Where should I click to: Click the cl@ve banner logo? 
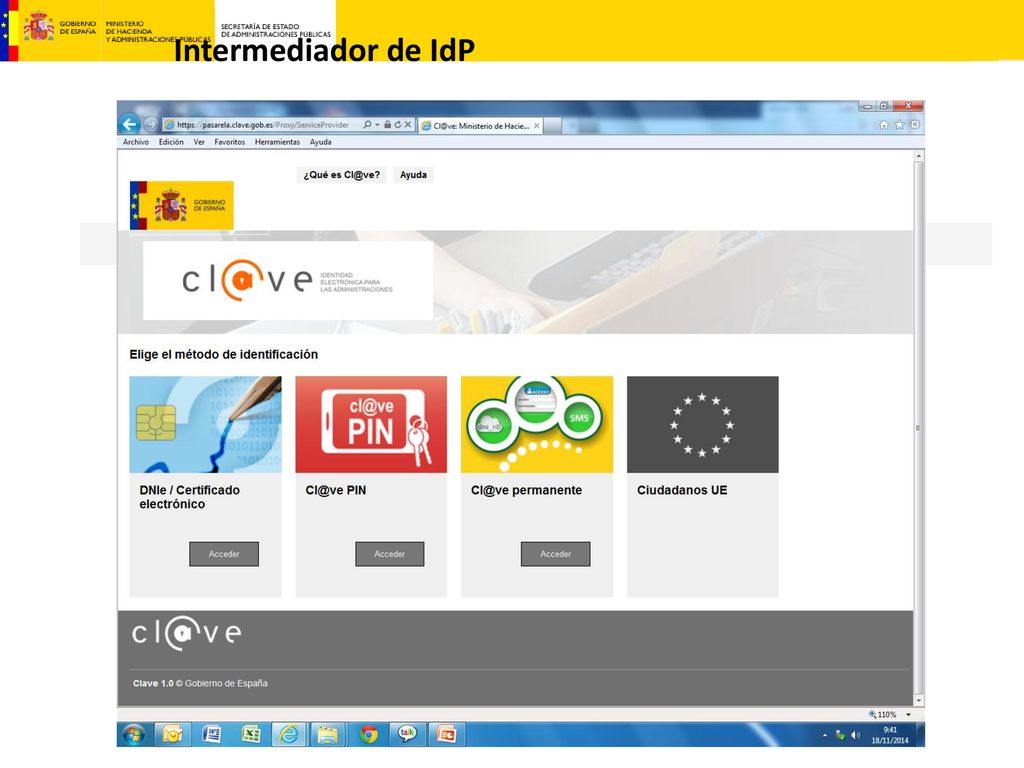287,280
